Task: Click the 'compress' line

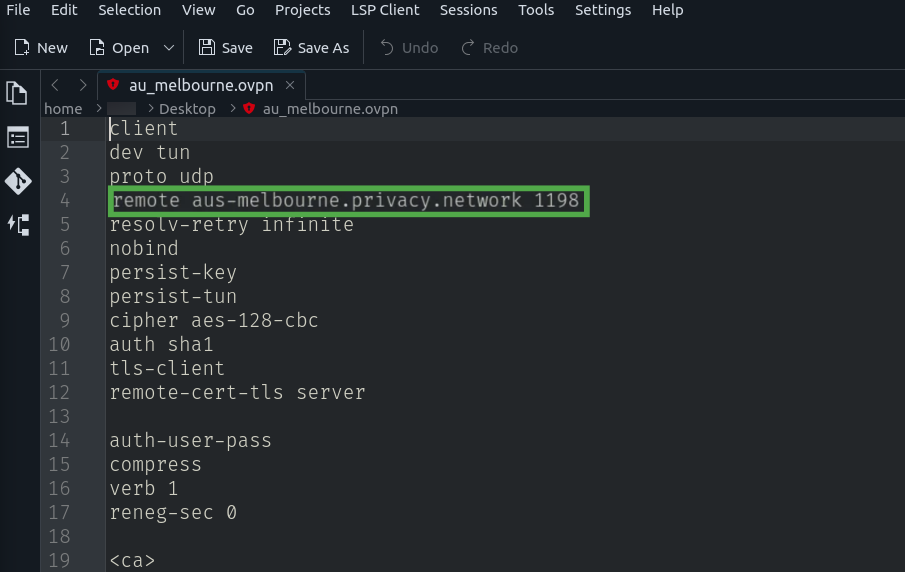Action: click(155, 464)
